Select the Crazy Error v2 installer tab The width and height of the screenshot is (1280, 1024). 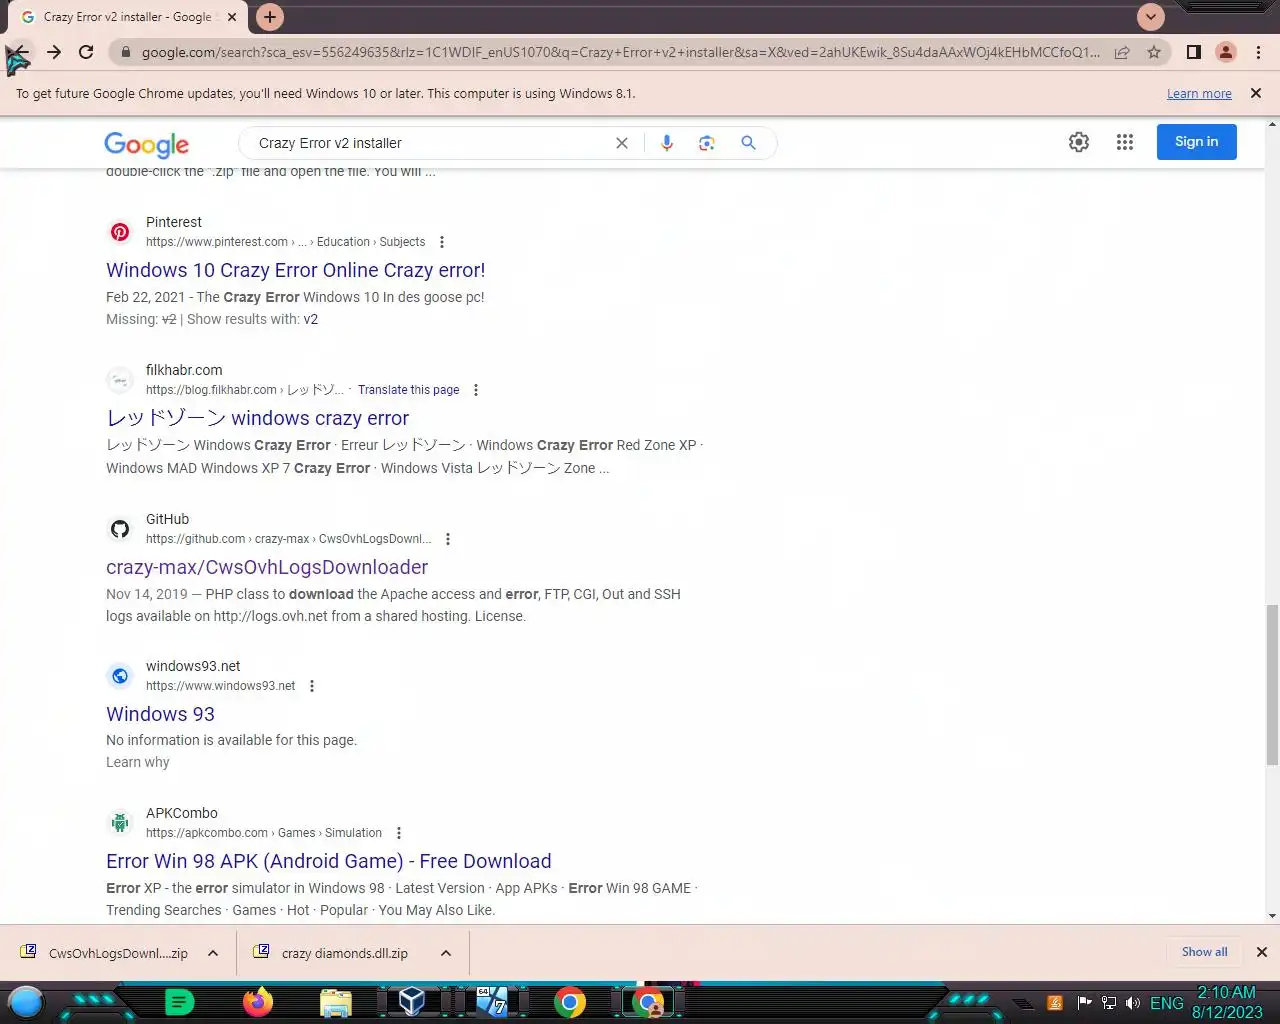click(125, 17)
